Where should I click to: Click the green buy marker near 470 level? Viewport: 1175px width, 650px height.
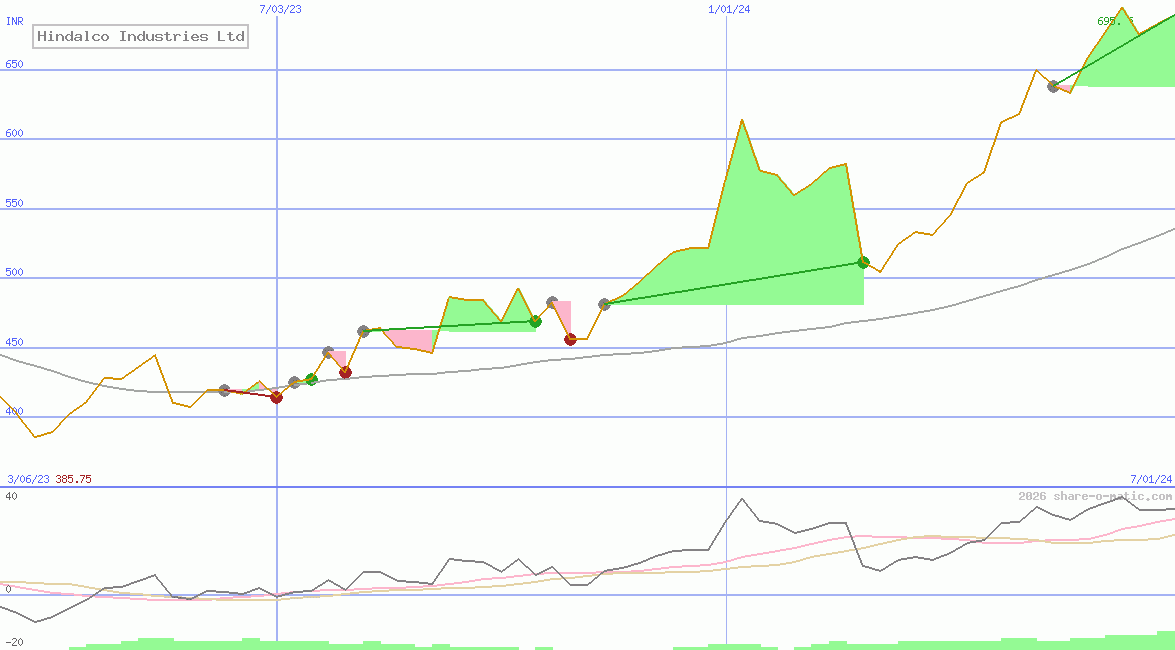pos(536,321)
